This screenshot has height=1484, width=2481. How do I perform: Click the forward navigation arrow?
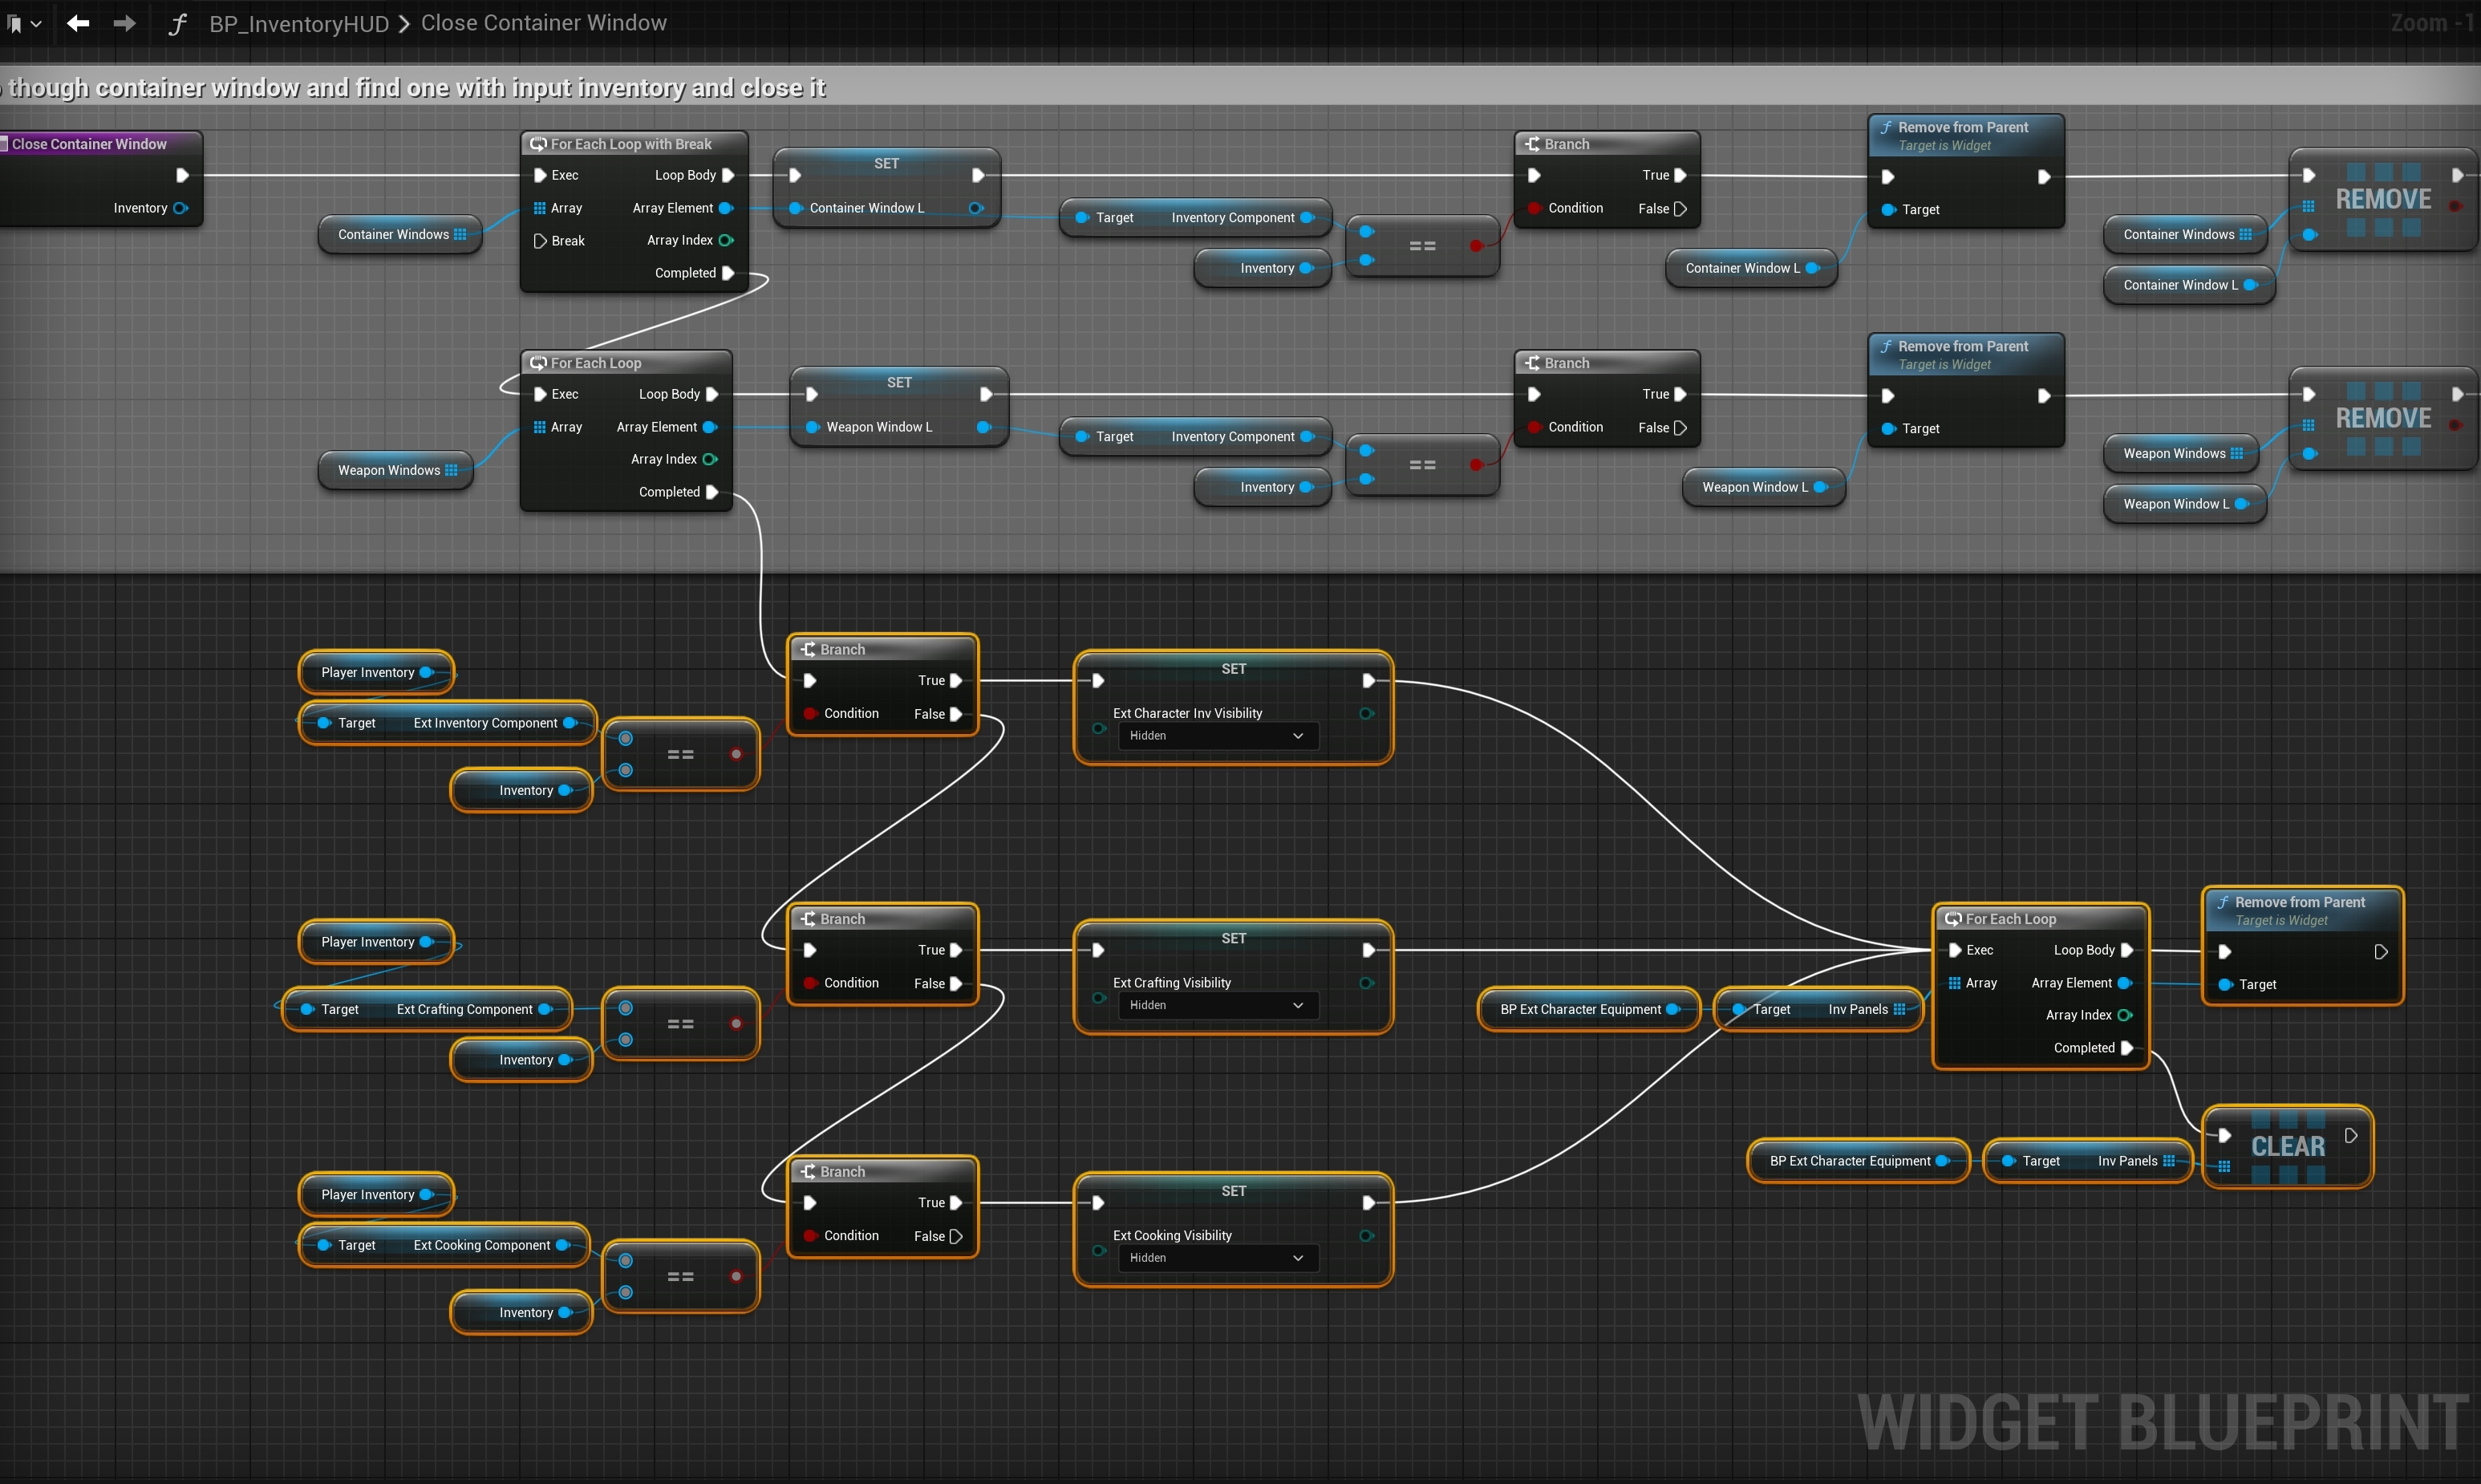(124, 23)
